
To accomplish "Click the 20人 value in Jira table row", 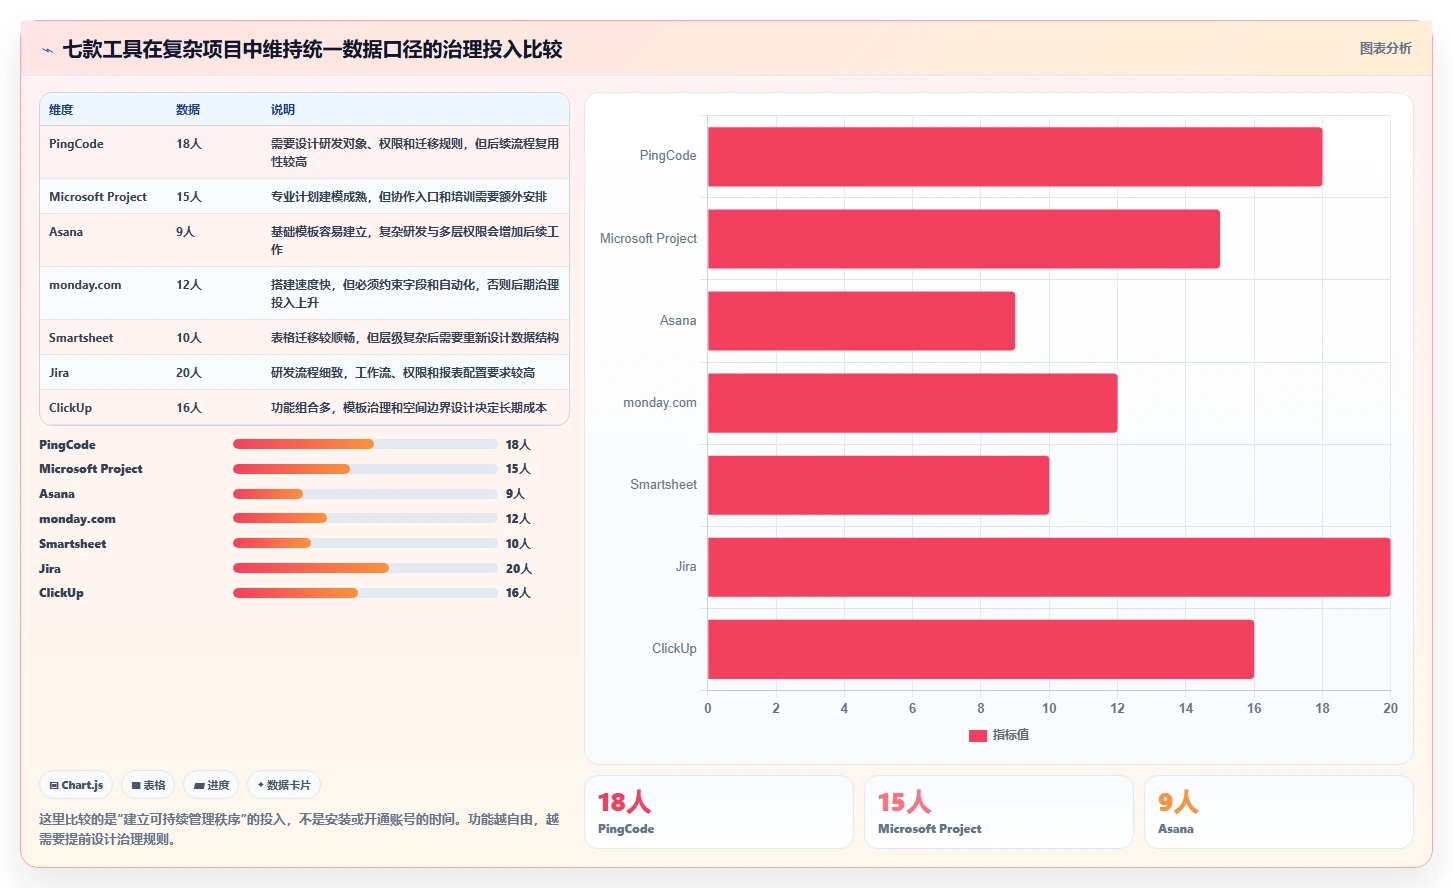I will point(189,373).
